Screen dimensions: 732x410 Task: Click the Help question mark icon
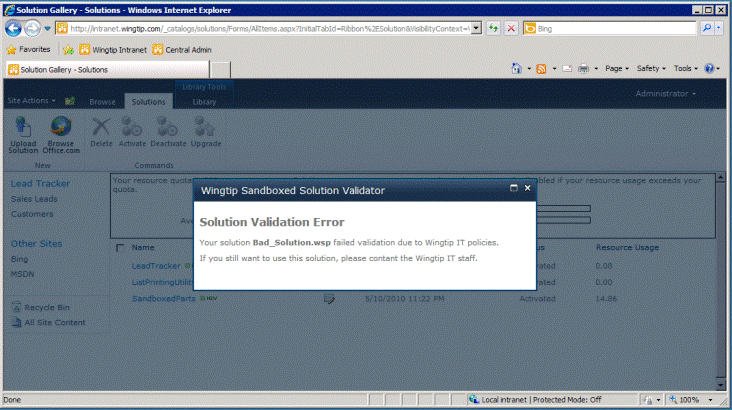pyautogui.click(x=709, y=69)
